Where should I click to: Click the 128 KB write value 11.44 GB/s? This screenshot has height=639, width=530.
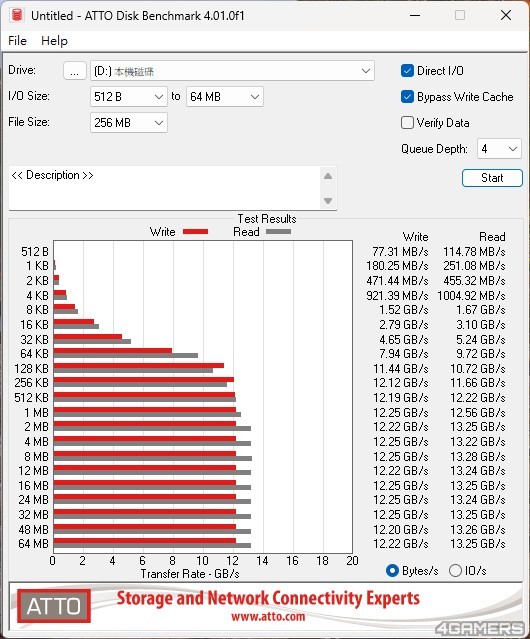click(x=401, y=369)
